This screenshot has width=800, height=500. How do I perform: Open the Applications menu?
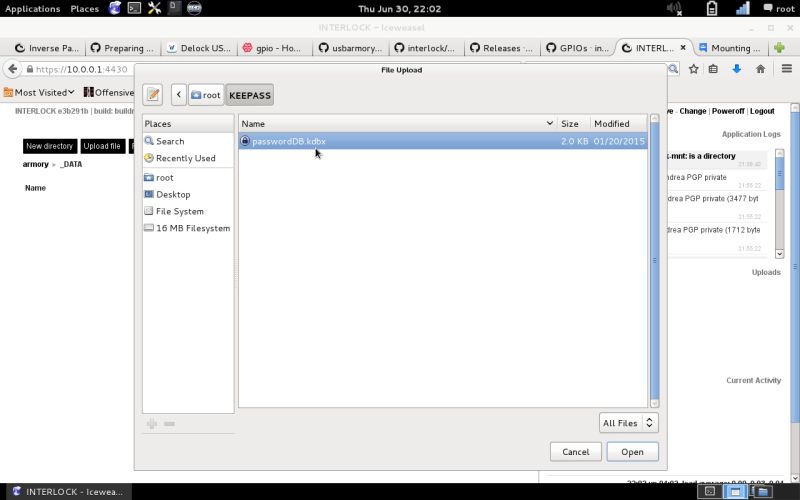[33, 9]
